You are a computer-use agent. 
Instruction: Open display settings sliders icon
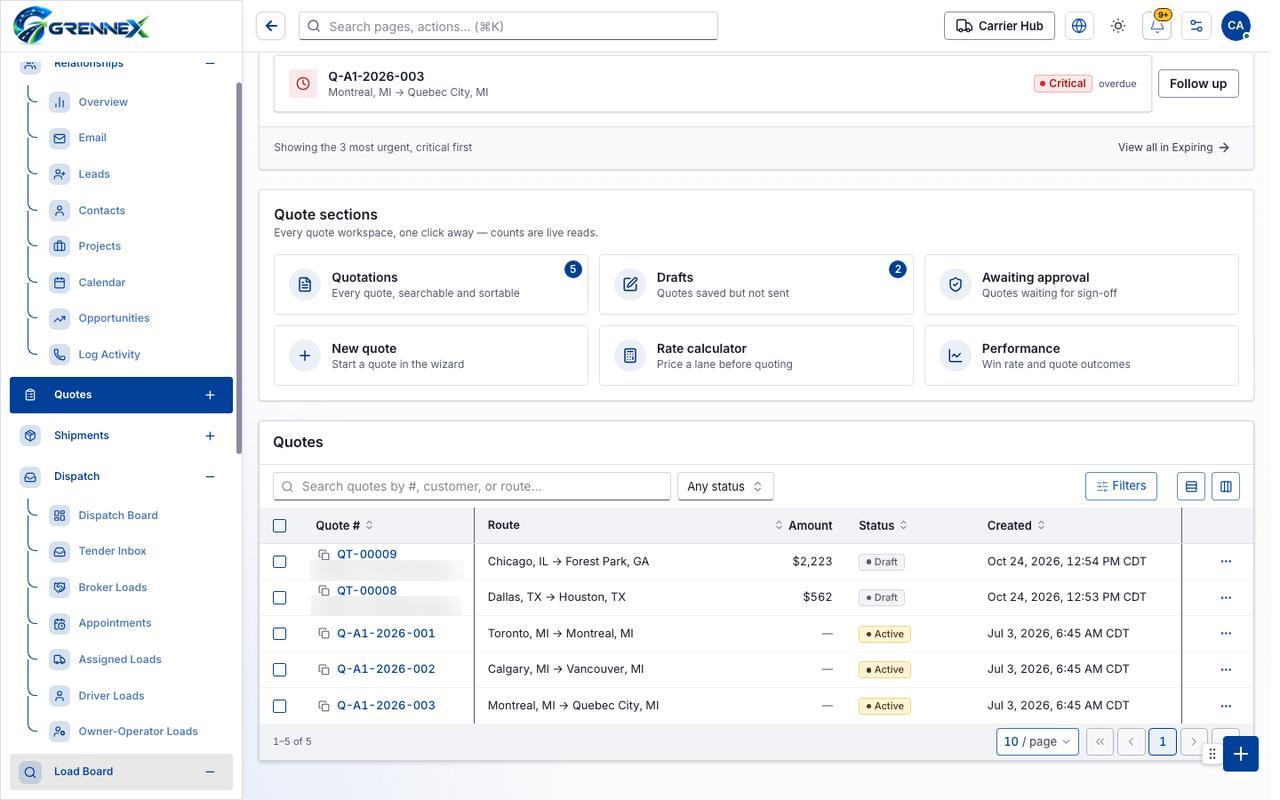point(1196,26)
